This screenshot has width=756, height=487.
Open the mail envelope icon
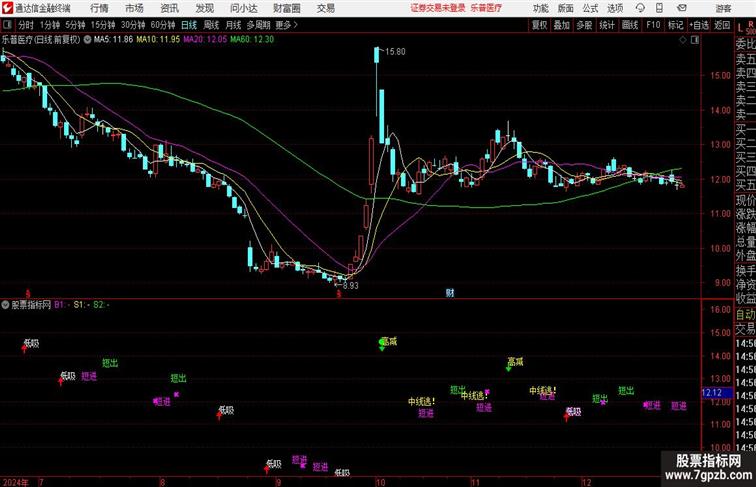pyautogui.click(x=682, y=8)
